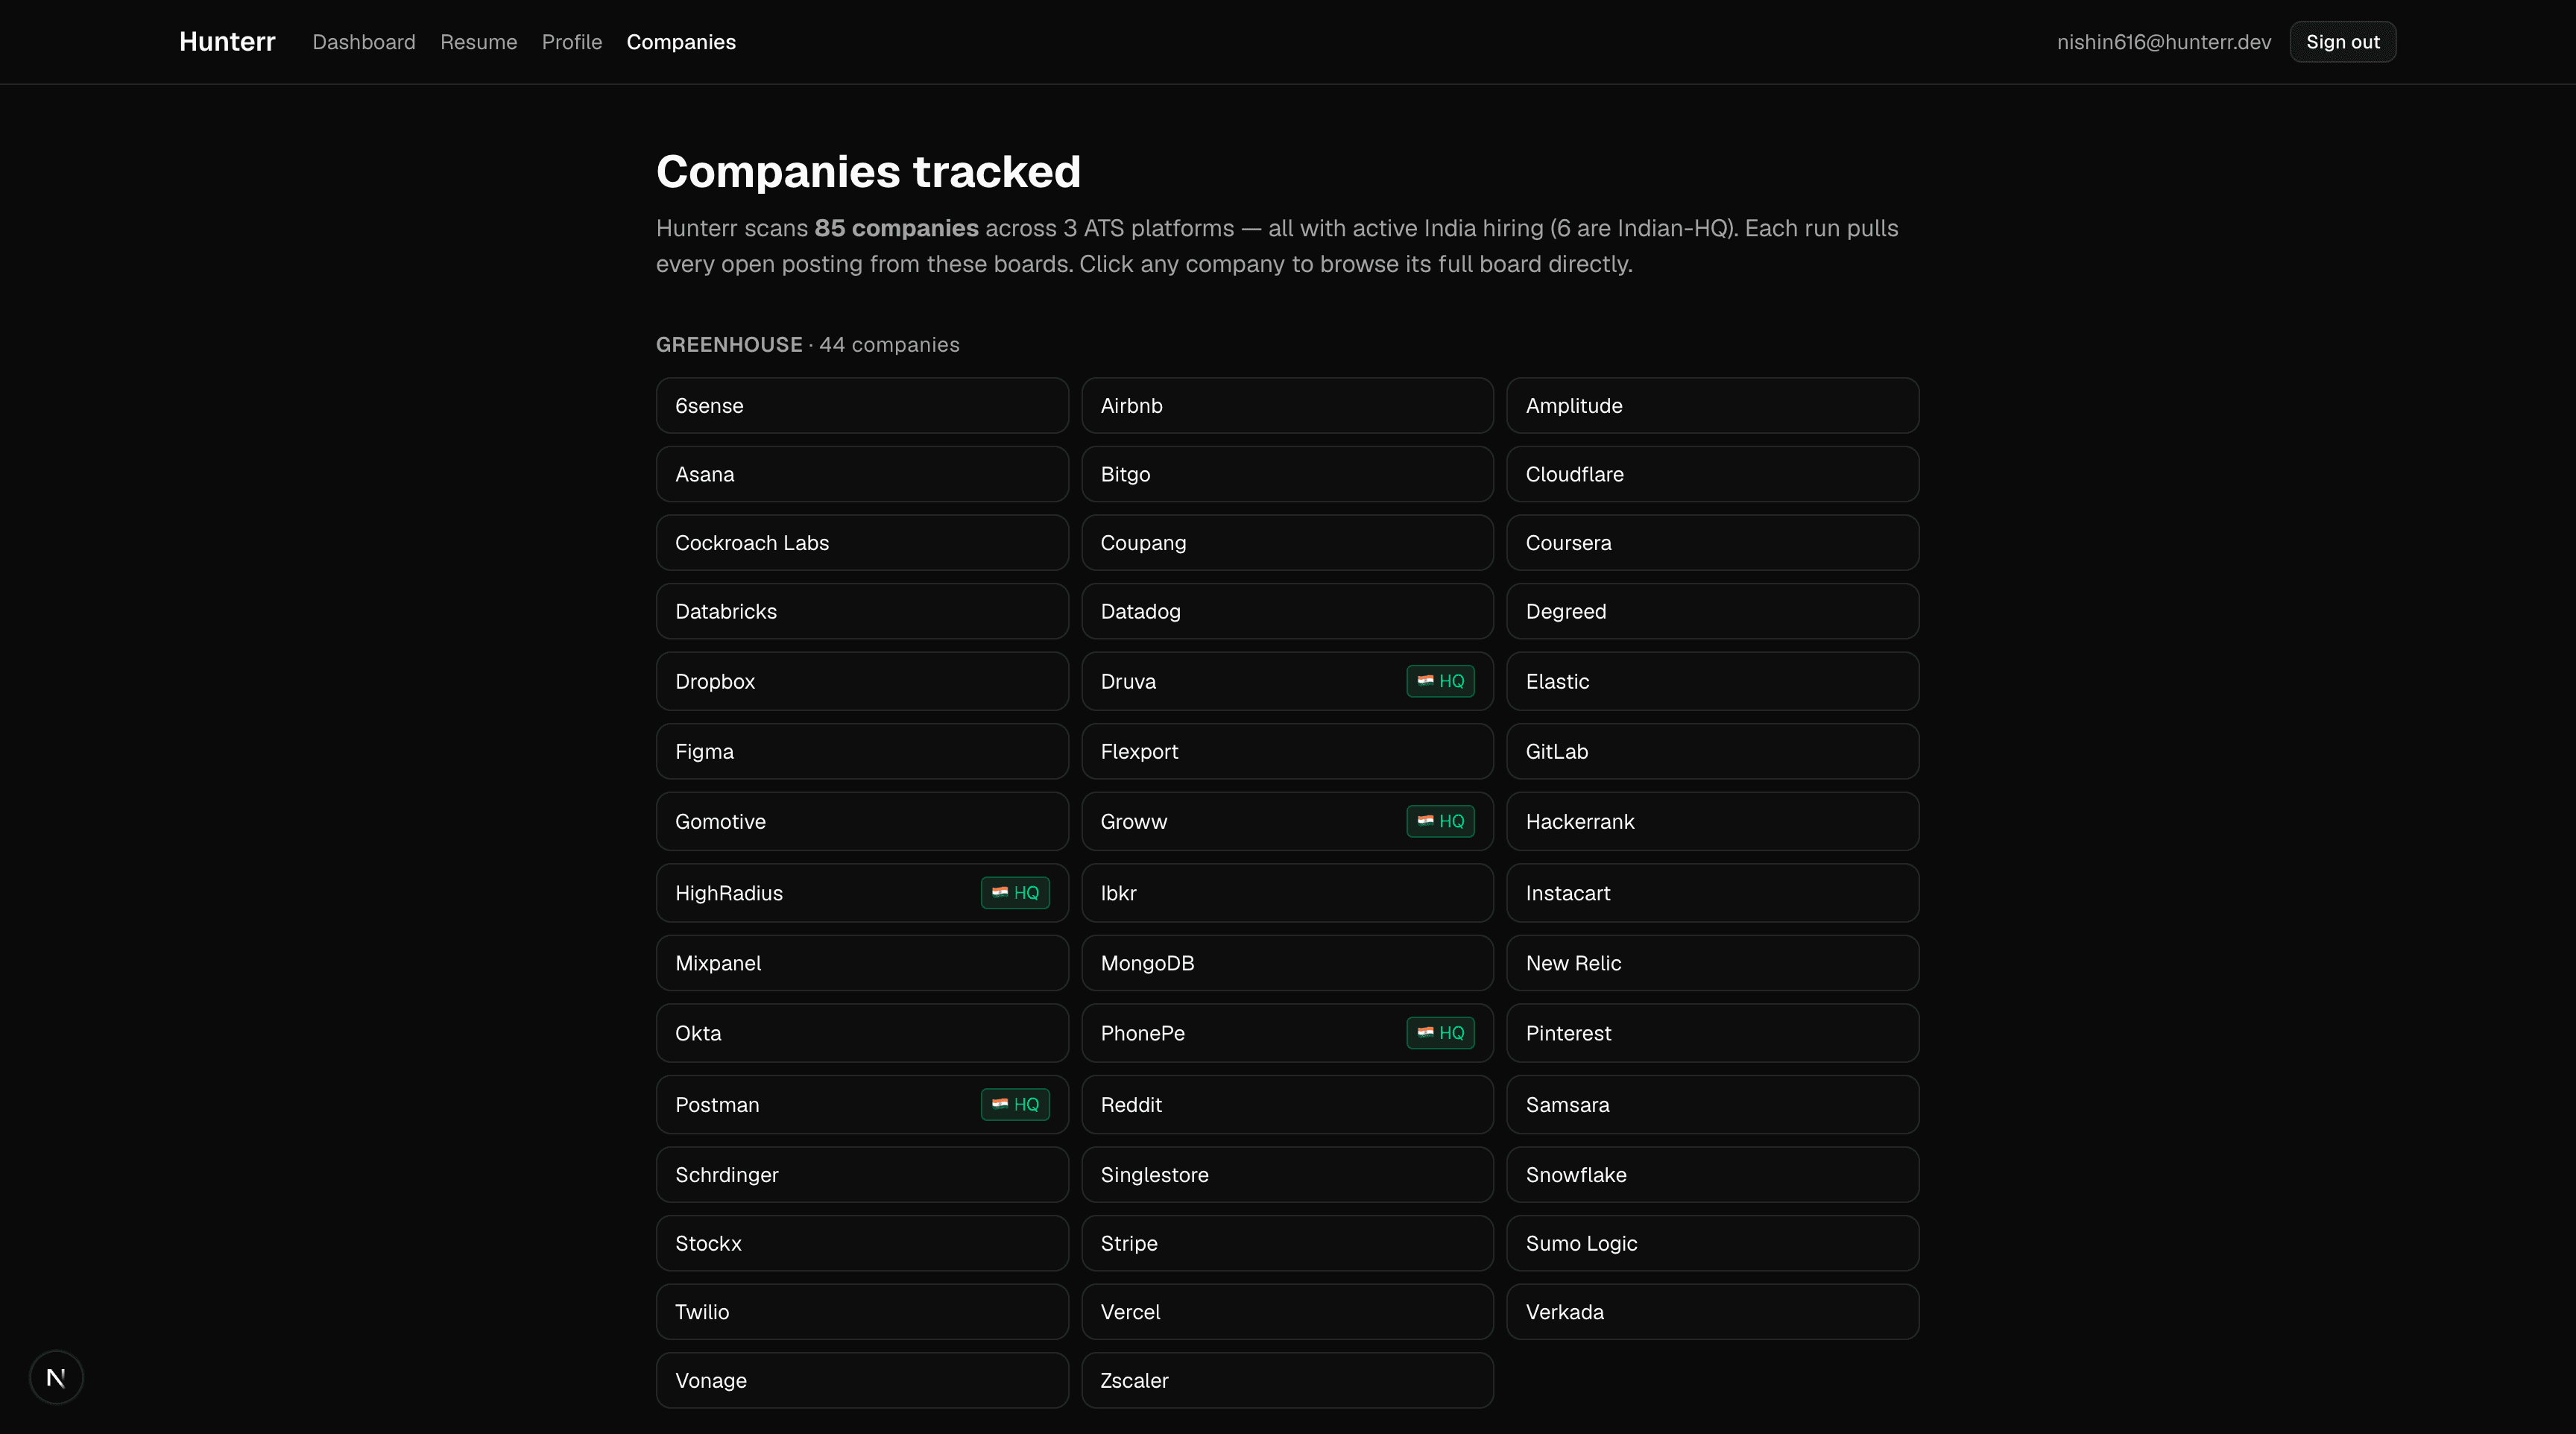
Task: Open the Twilio company card
Action: [x=862, y=1312]
